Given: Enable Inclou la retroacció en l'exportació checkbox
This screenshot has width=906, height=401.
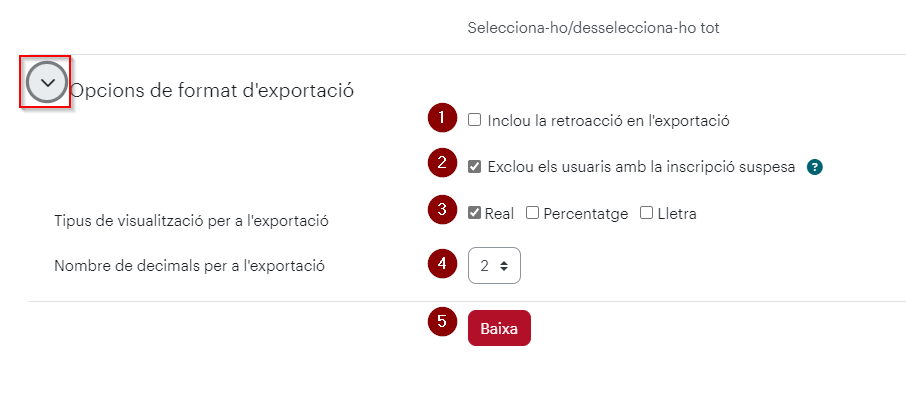Looking at the screenshot, I should coord(474,120).
